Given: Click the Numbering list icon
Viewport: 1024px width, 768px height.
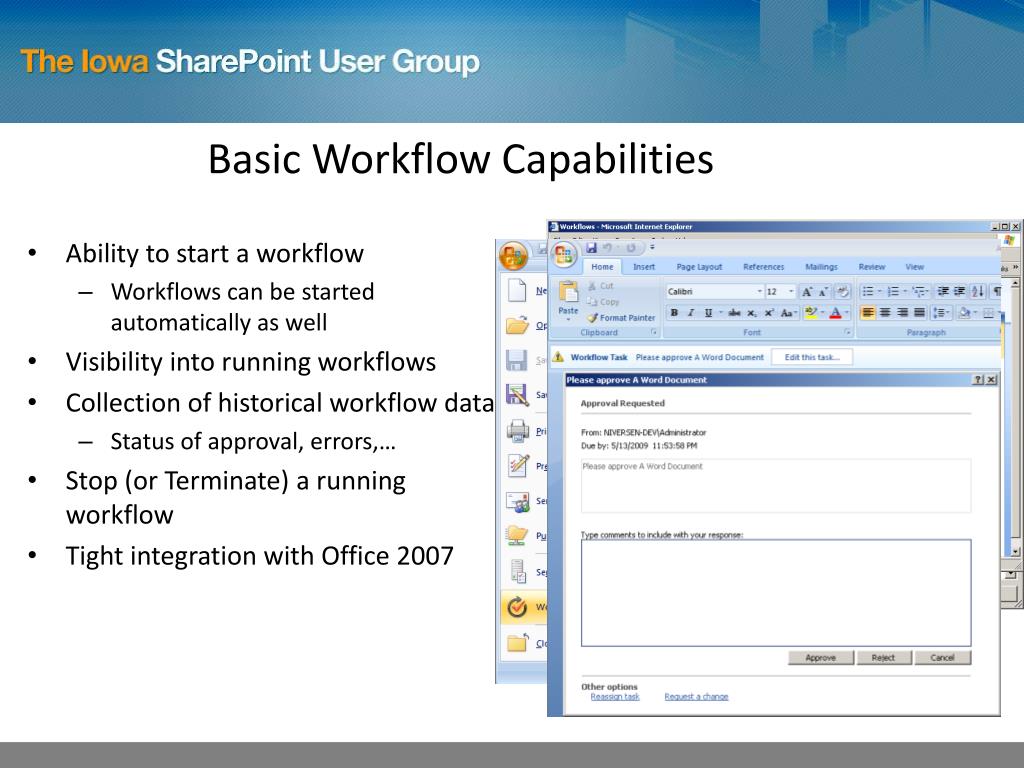Looking at the screenshot, I should (893, 291).
